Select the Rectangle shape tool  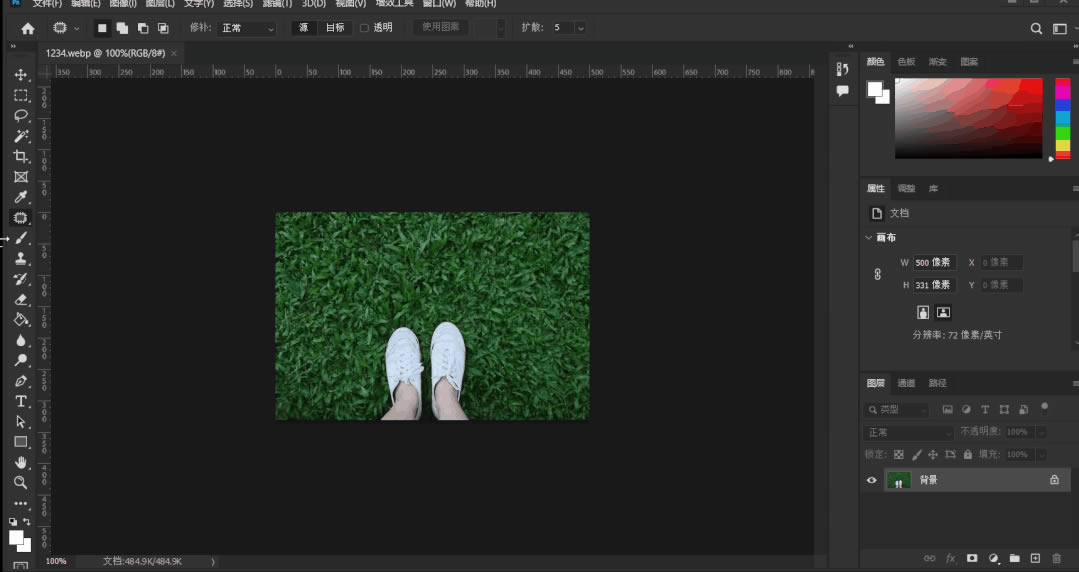click(x=21, y=442)
